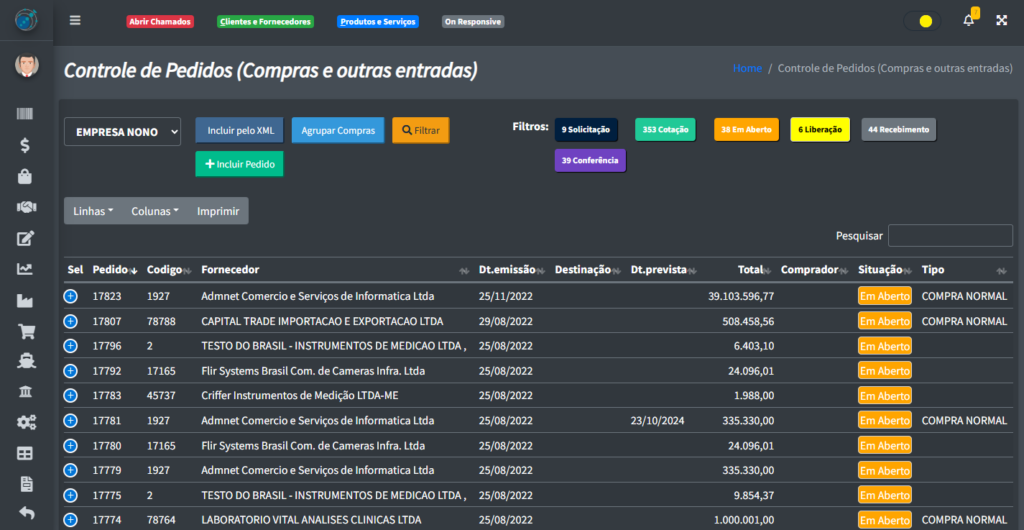Image resolution: width=1024 pixels, height=530 pixels.
Task: Click the handshake icon in sidebar
Action: coord(26,207)
